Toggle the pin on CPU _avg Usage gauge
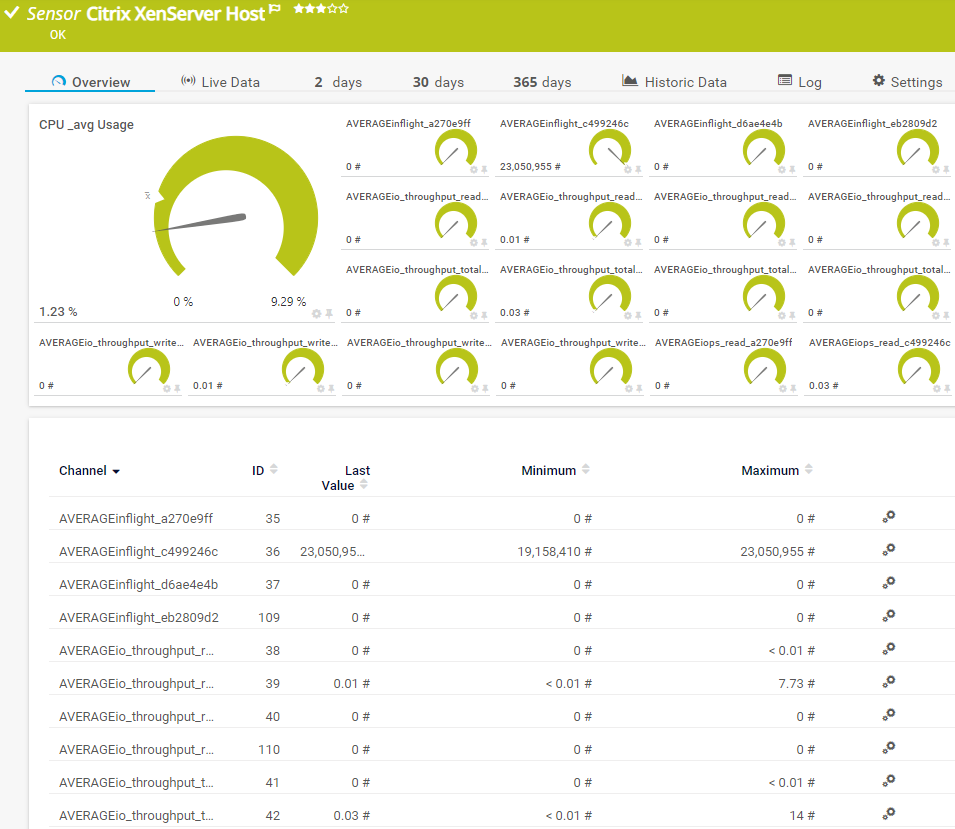The height and width of the screenshot is (829, 955). tap(330, 313)
